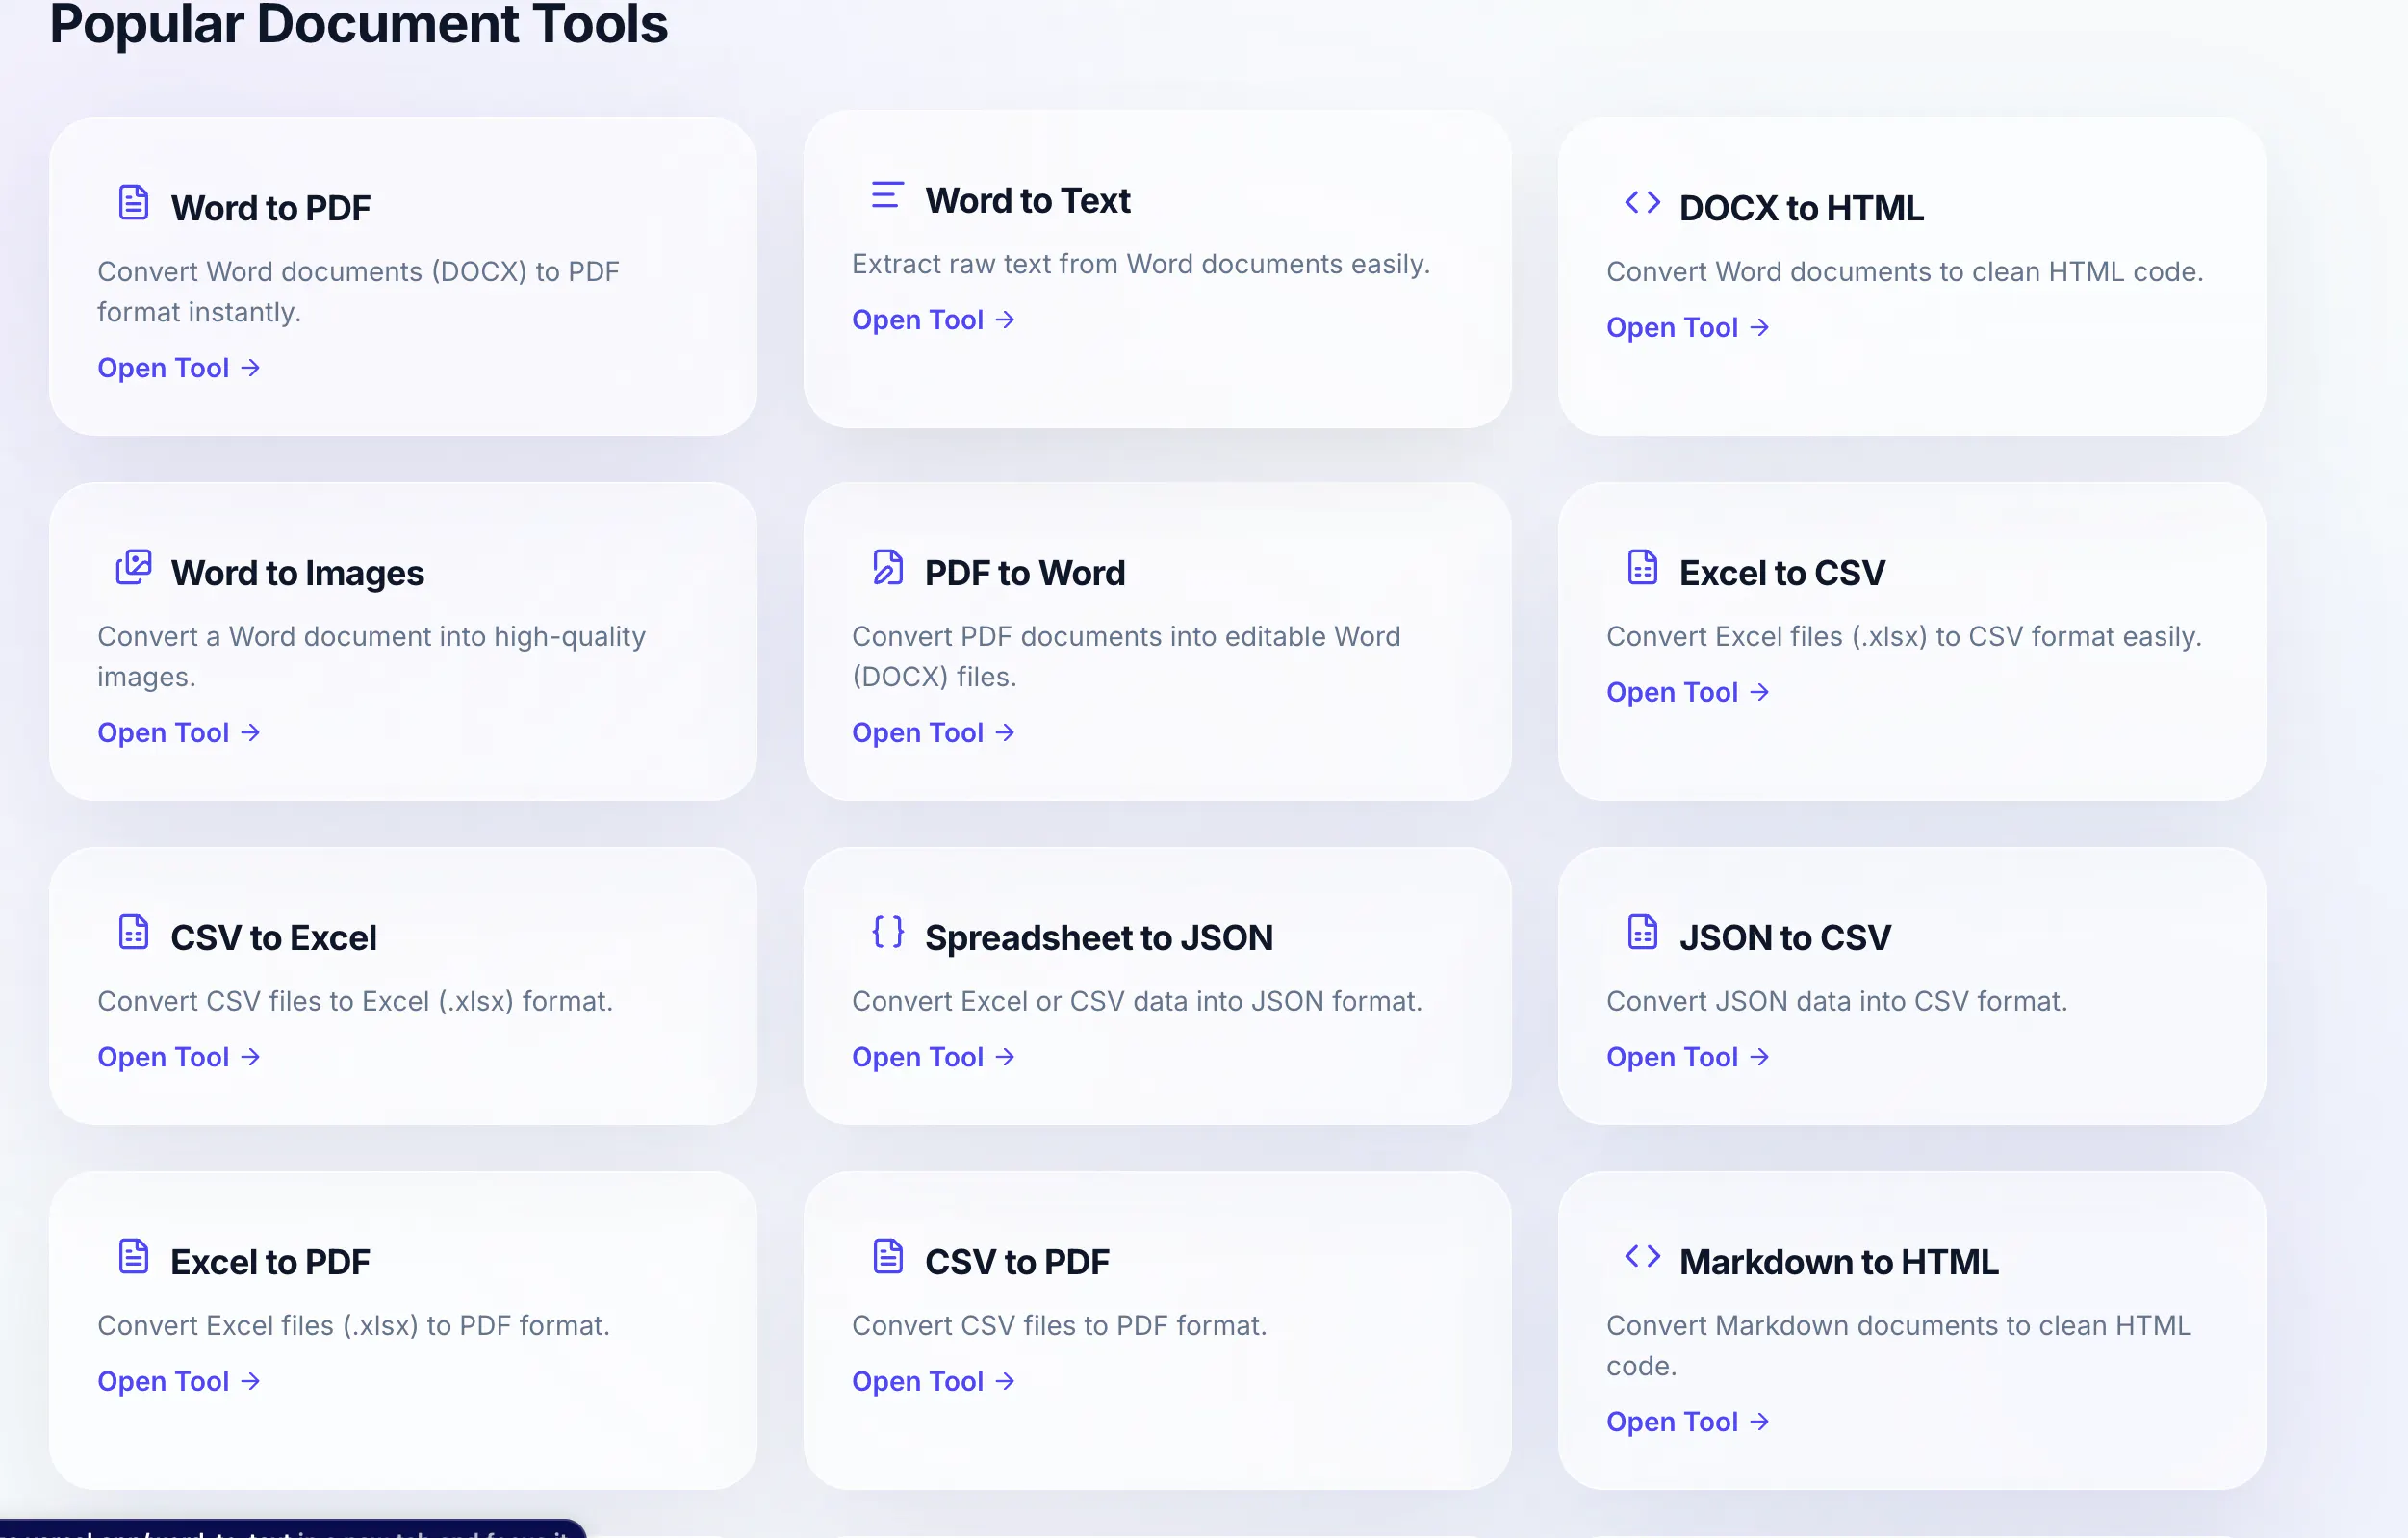Open Tool link under DOCX to HTML
Image resolution: width=2408 pixels, height=1538 pixels.
[1688, 328]
